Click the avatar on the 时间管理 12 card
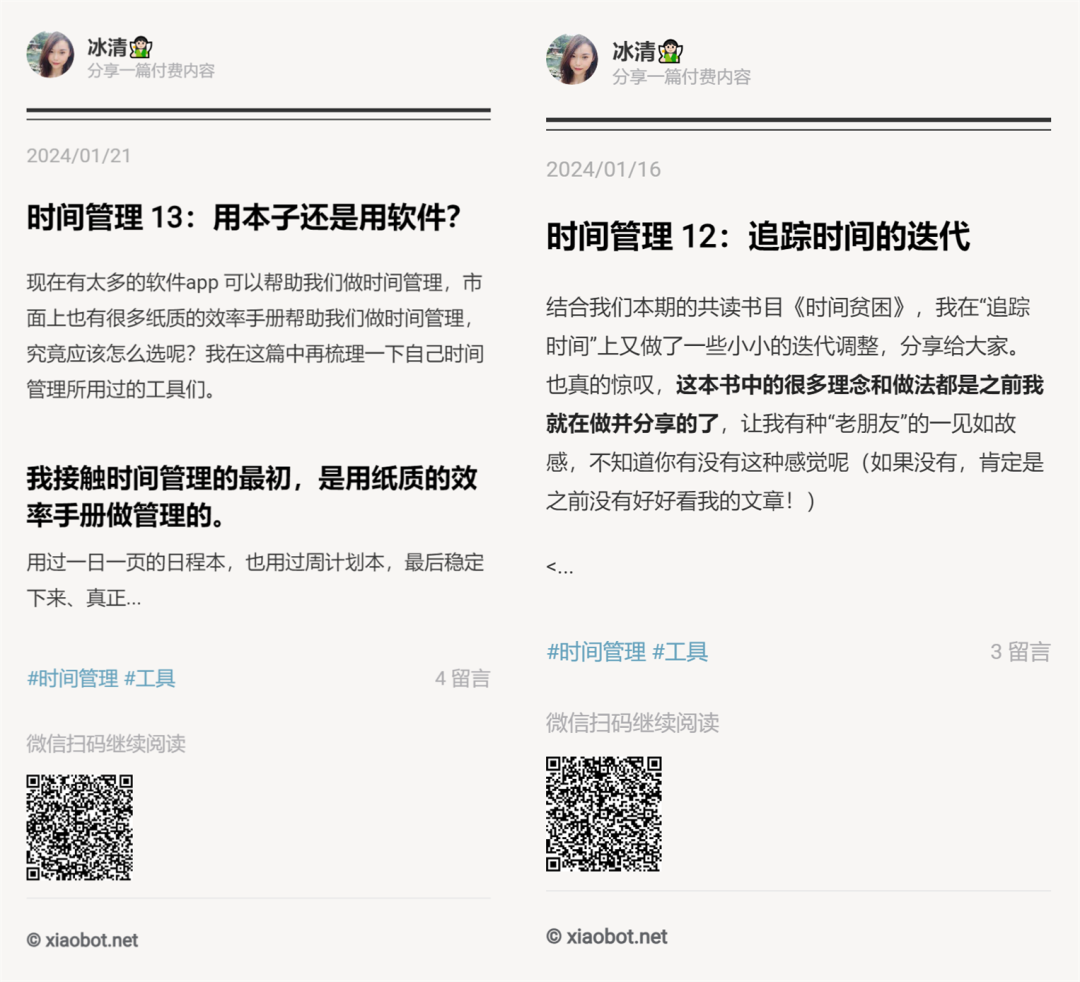 click(x=572, y=59)
